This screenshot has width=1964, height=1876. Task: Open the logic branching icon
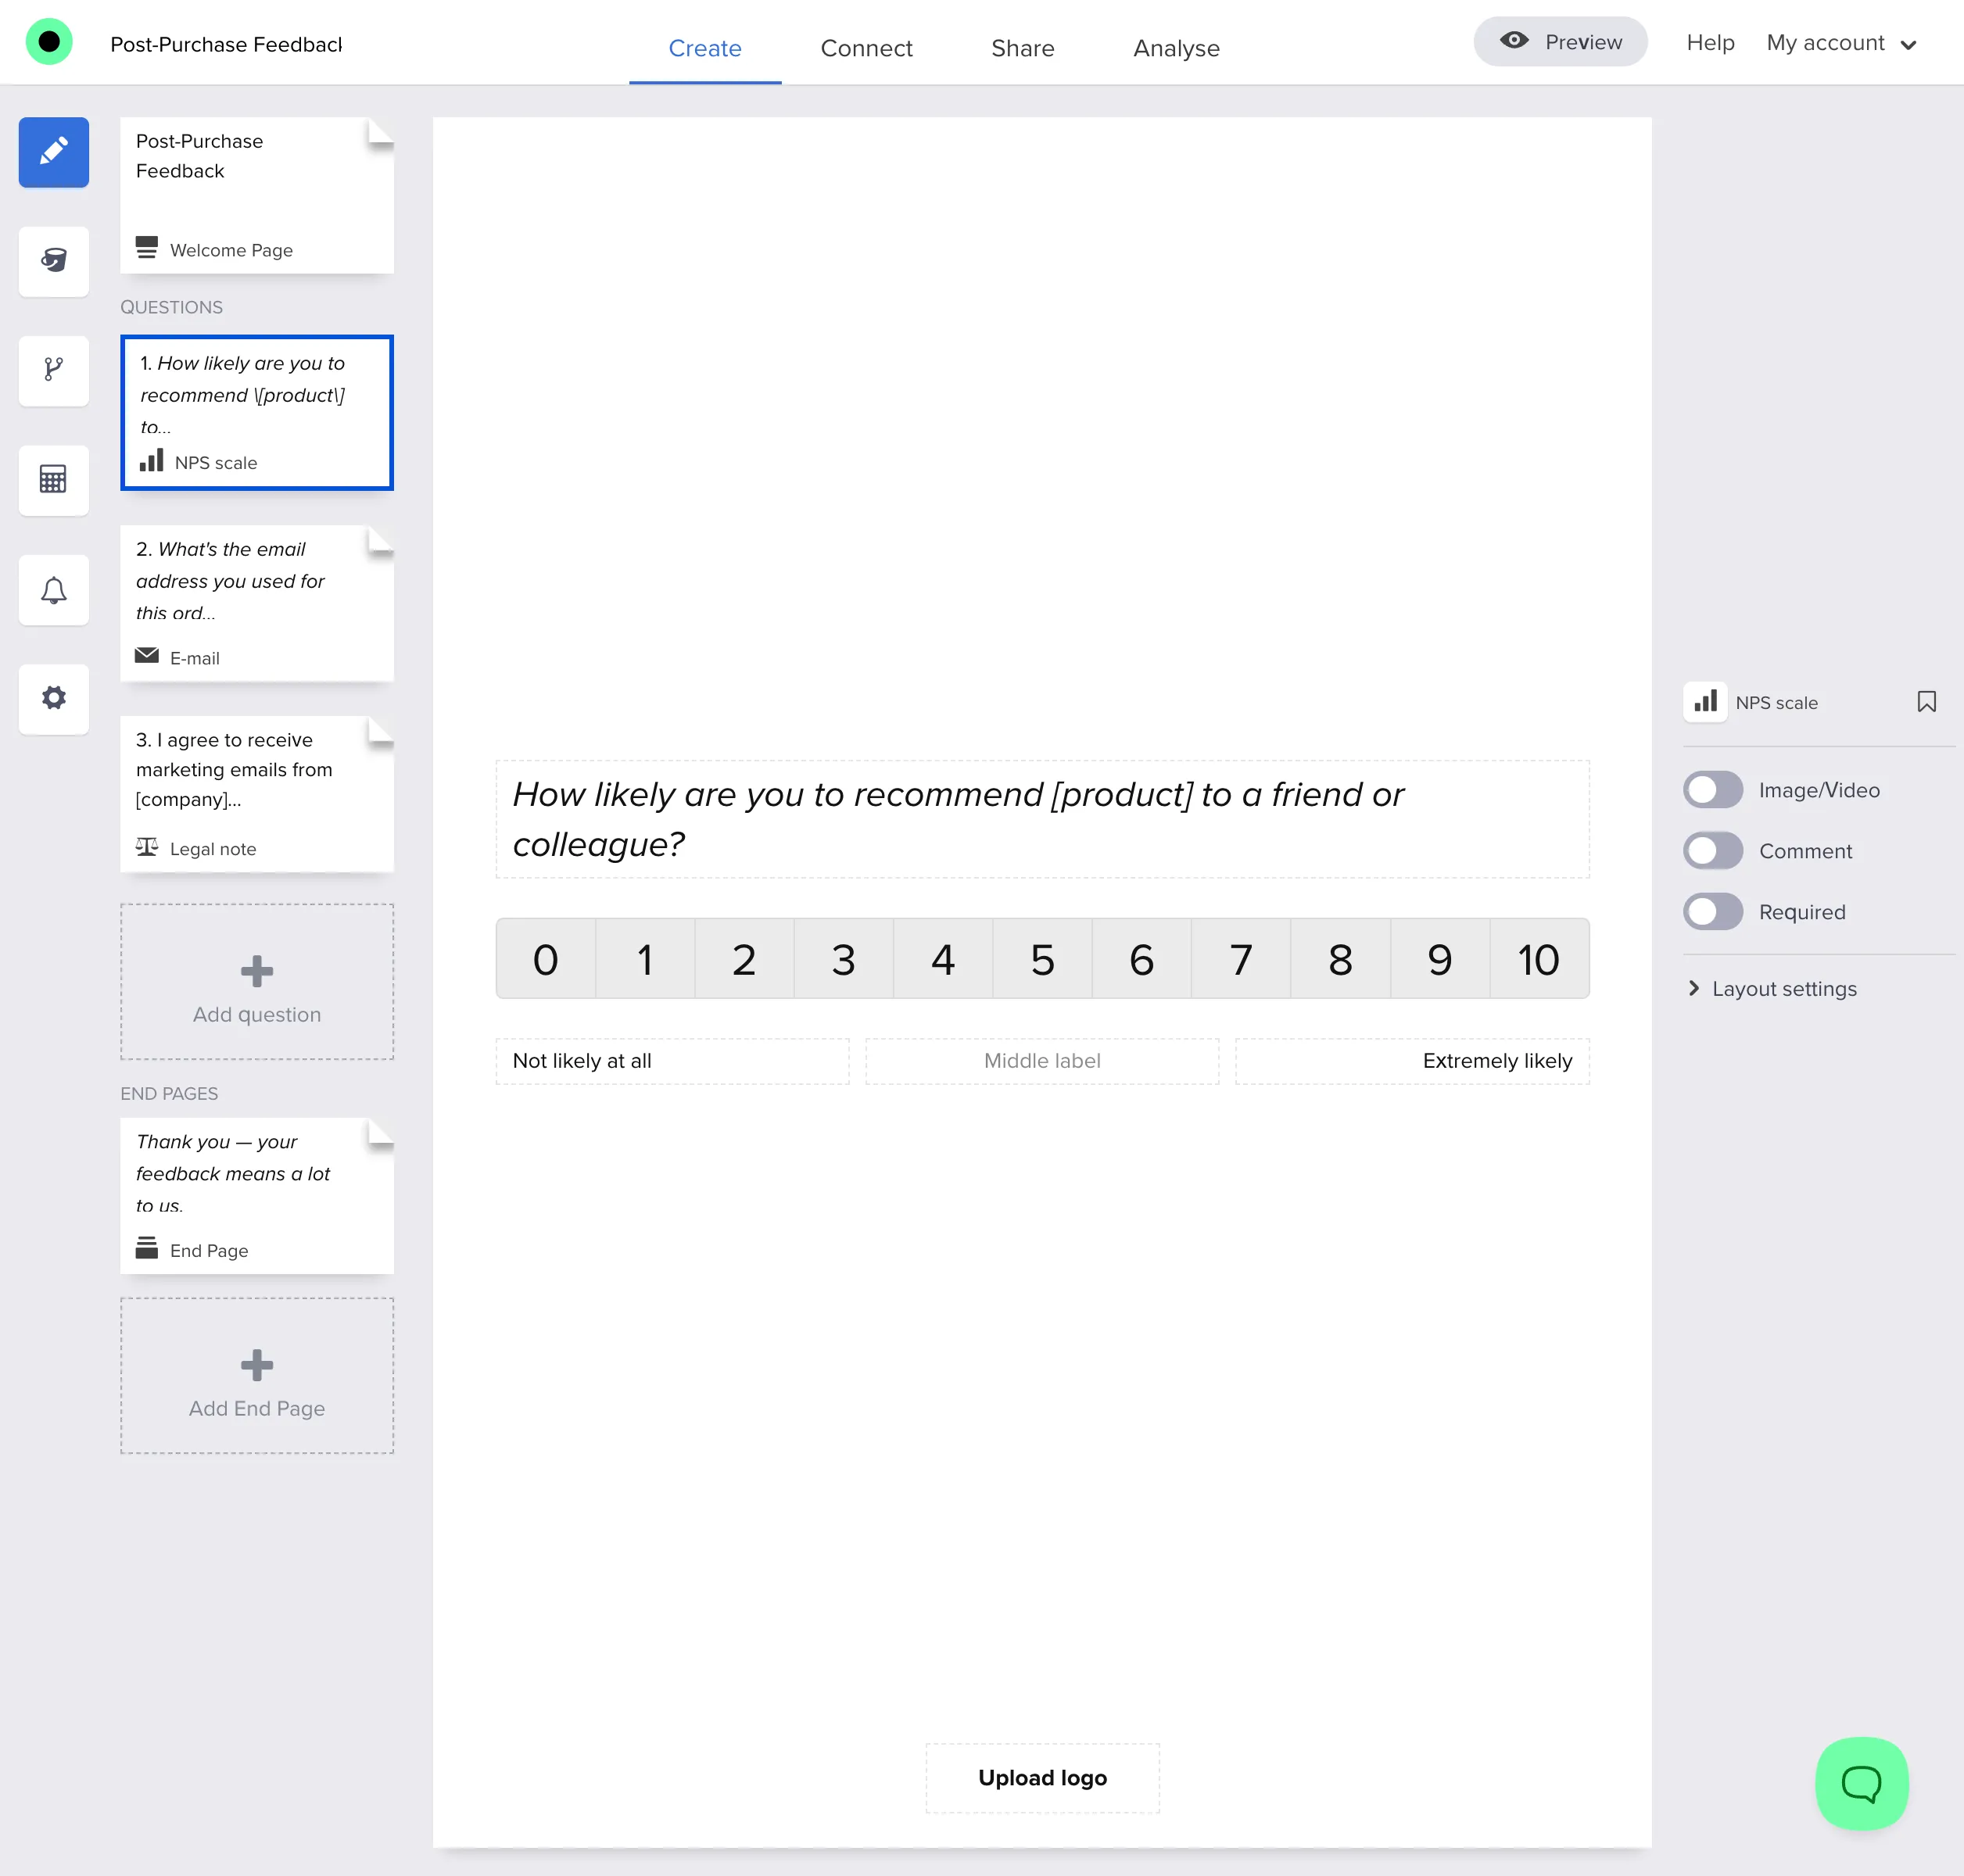[54, 370]
